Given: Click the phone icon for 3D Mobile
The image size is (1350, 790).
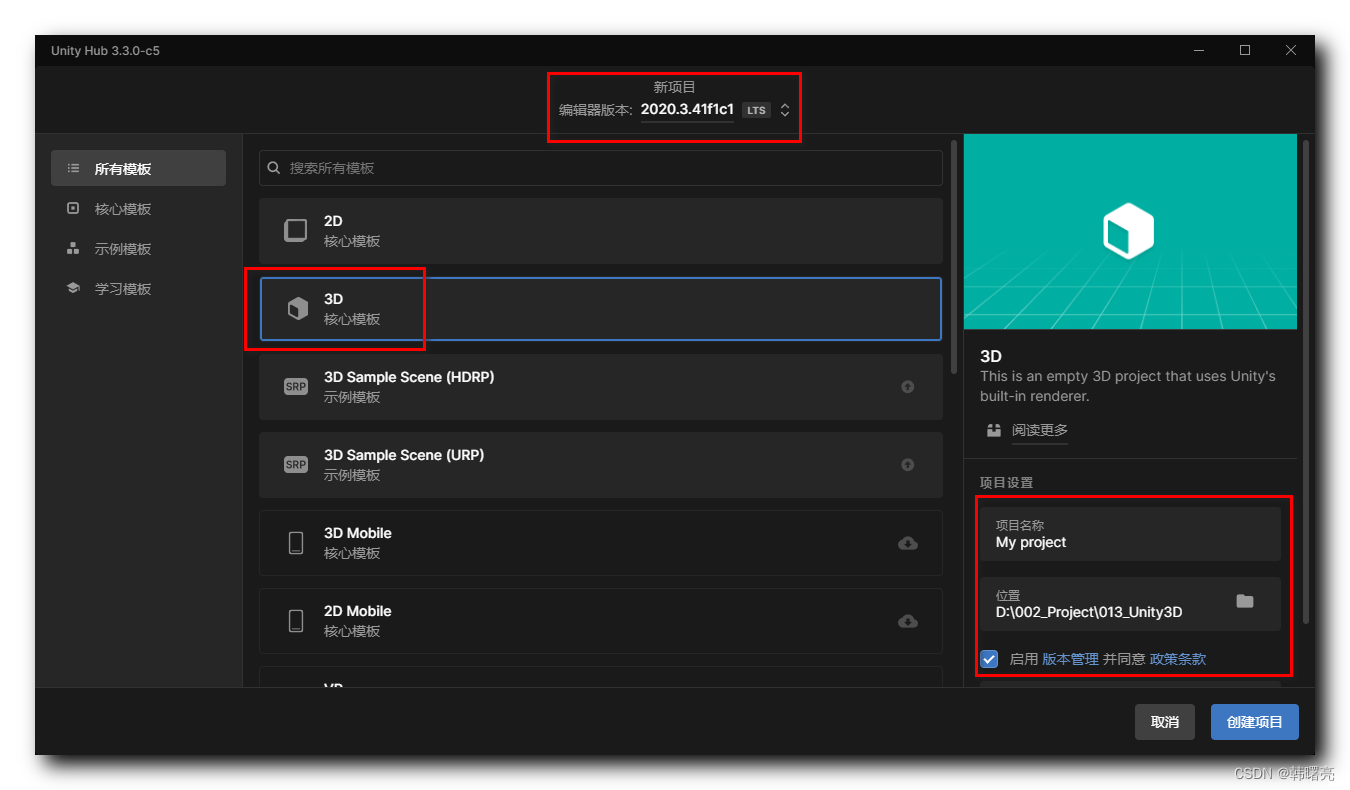Looking at the screenshot, I should coord(296,543).
